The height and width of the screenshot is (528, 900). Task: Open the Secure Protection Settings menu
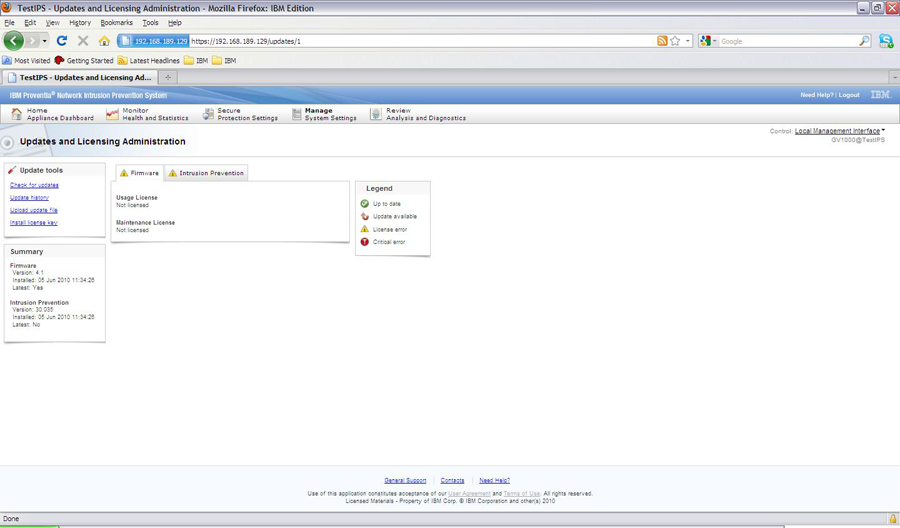(240, 114)
